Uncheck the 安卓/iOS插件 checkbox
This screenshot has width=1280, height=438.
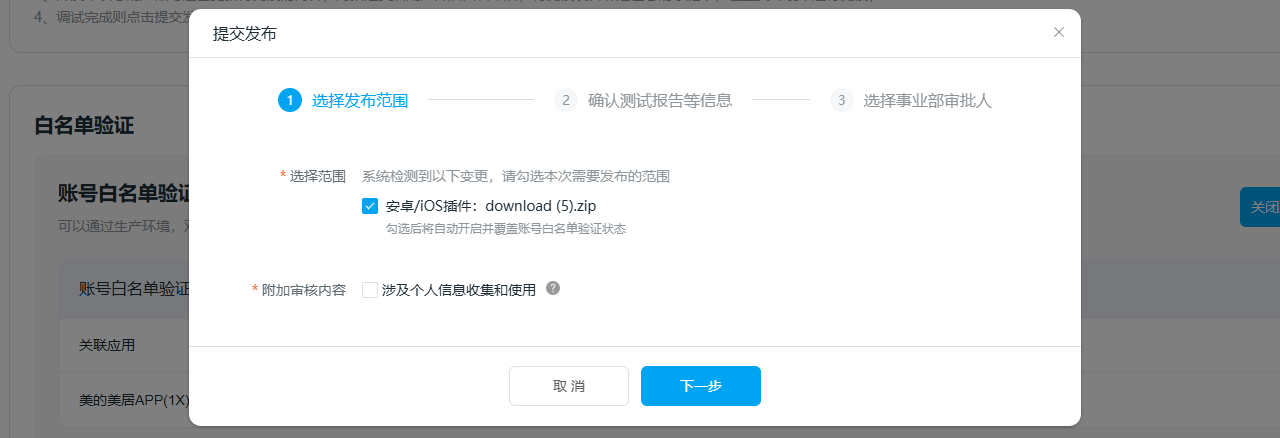(370, 206)
